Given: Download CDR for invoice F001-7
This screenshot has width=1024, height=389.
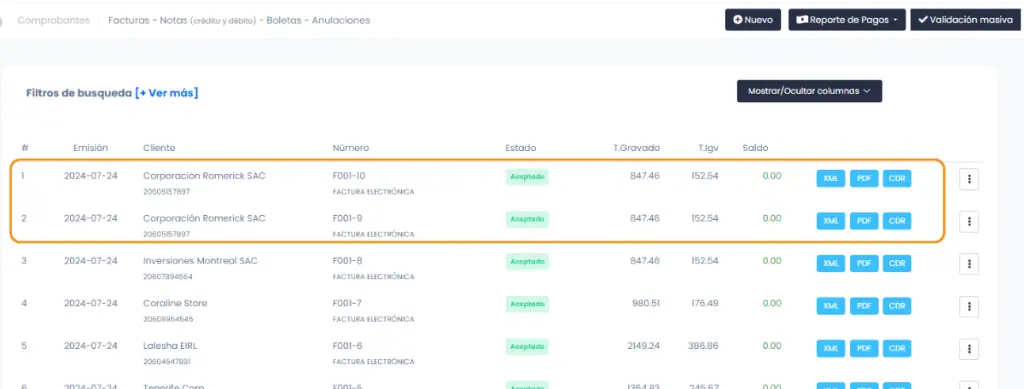Looking at the screenshot, I should (897, 306).
